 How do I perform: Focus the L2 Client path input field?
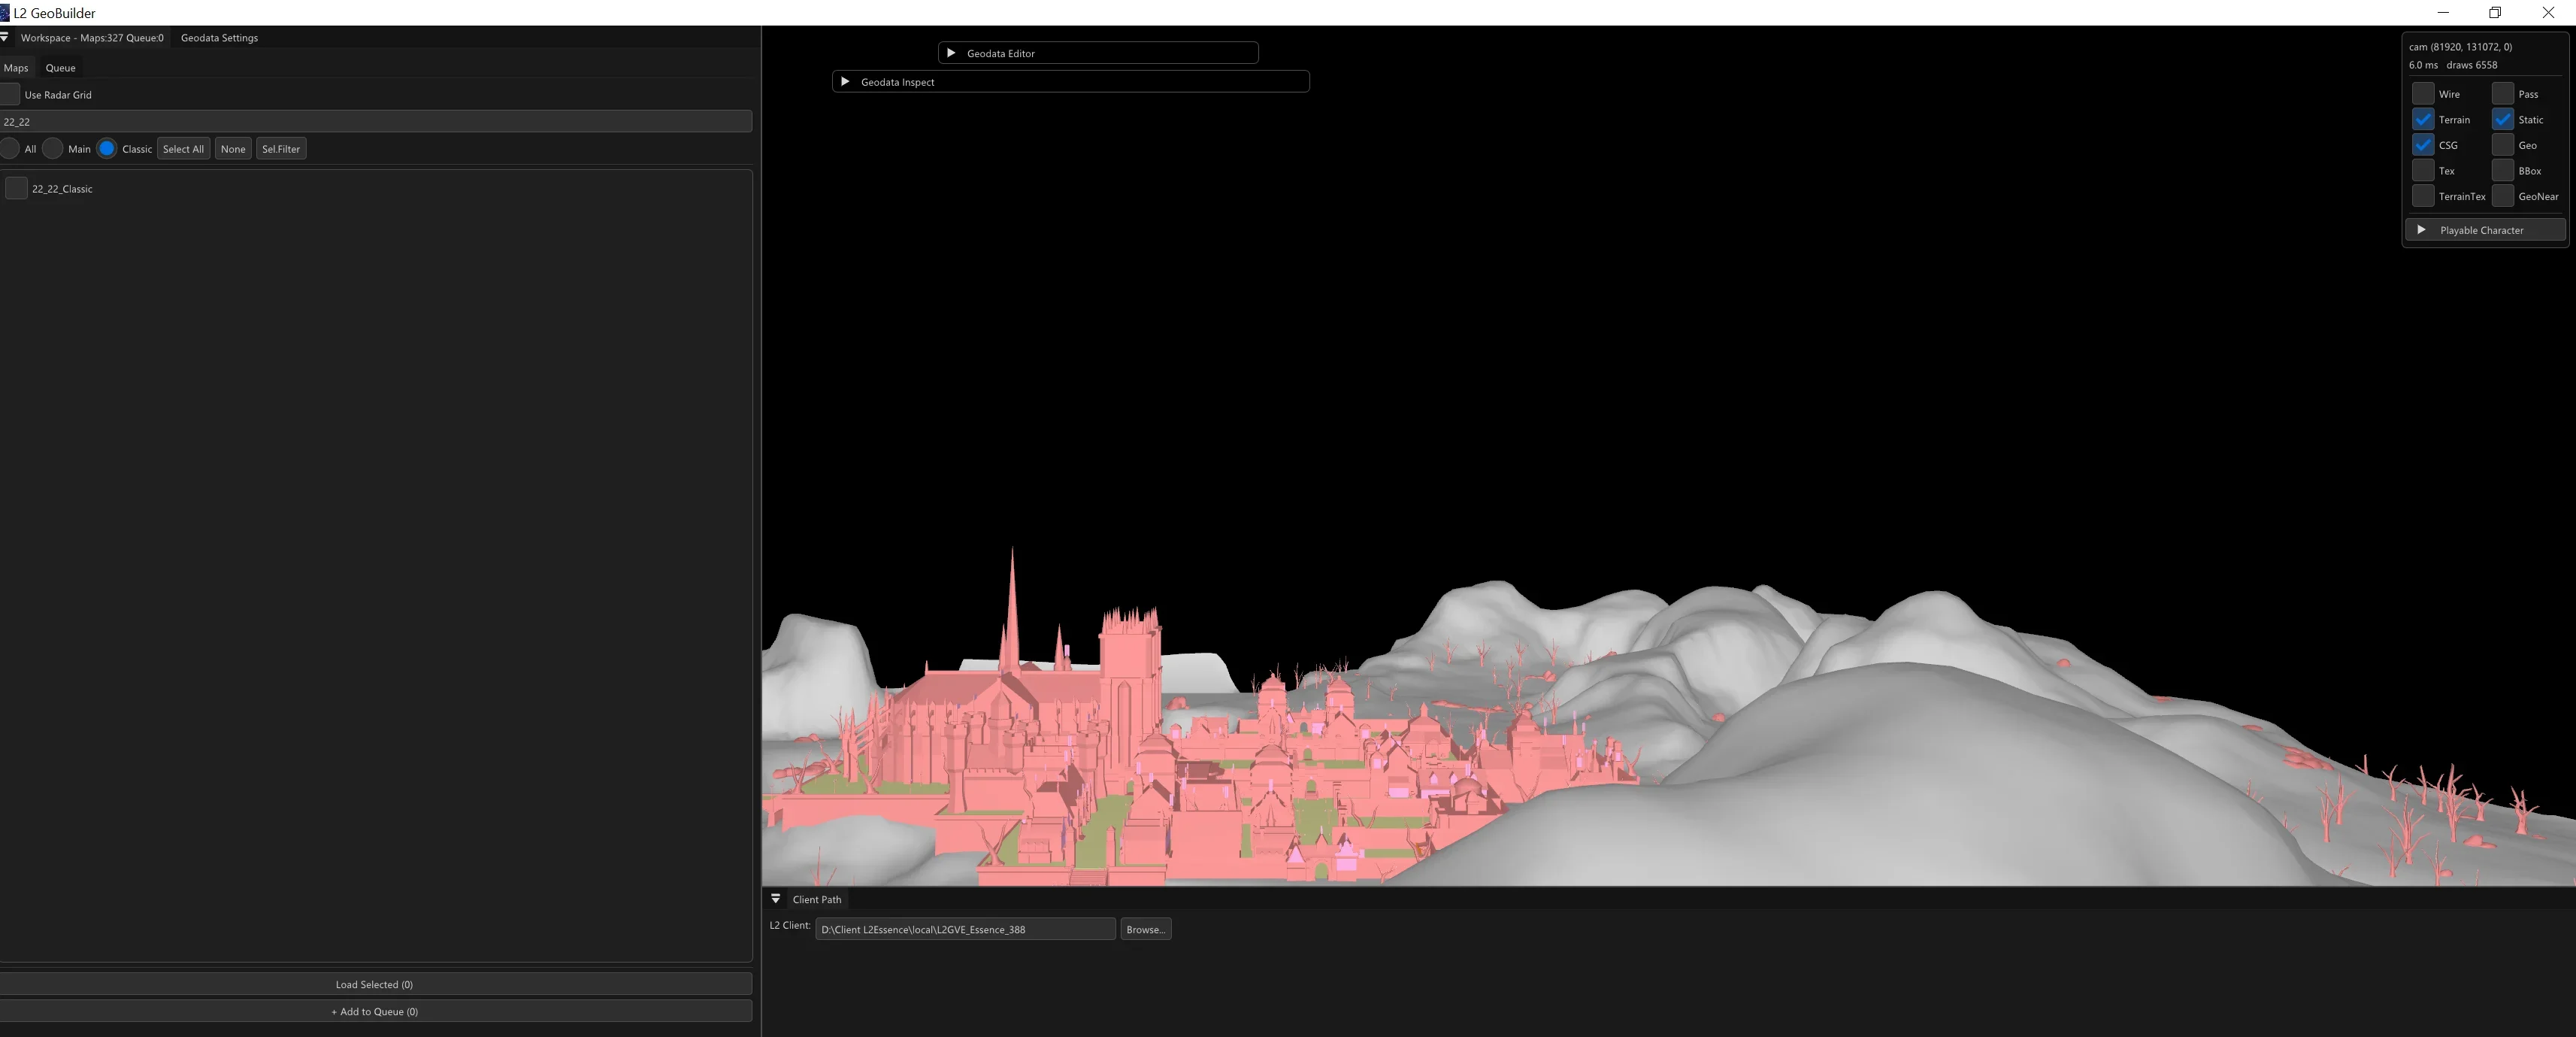tap(965, 929)
